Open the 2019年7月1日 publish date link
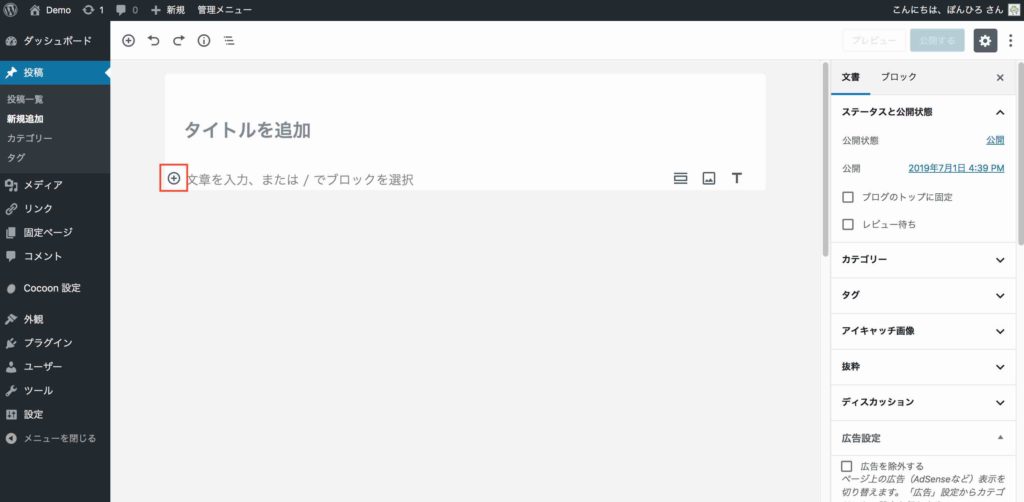Image resolution: width=1024 pixels, height=502 pixels. tap(956, 168)
